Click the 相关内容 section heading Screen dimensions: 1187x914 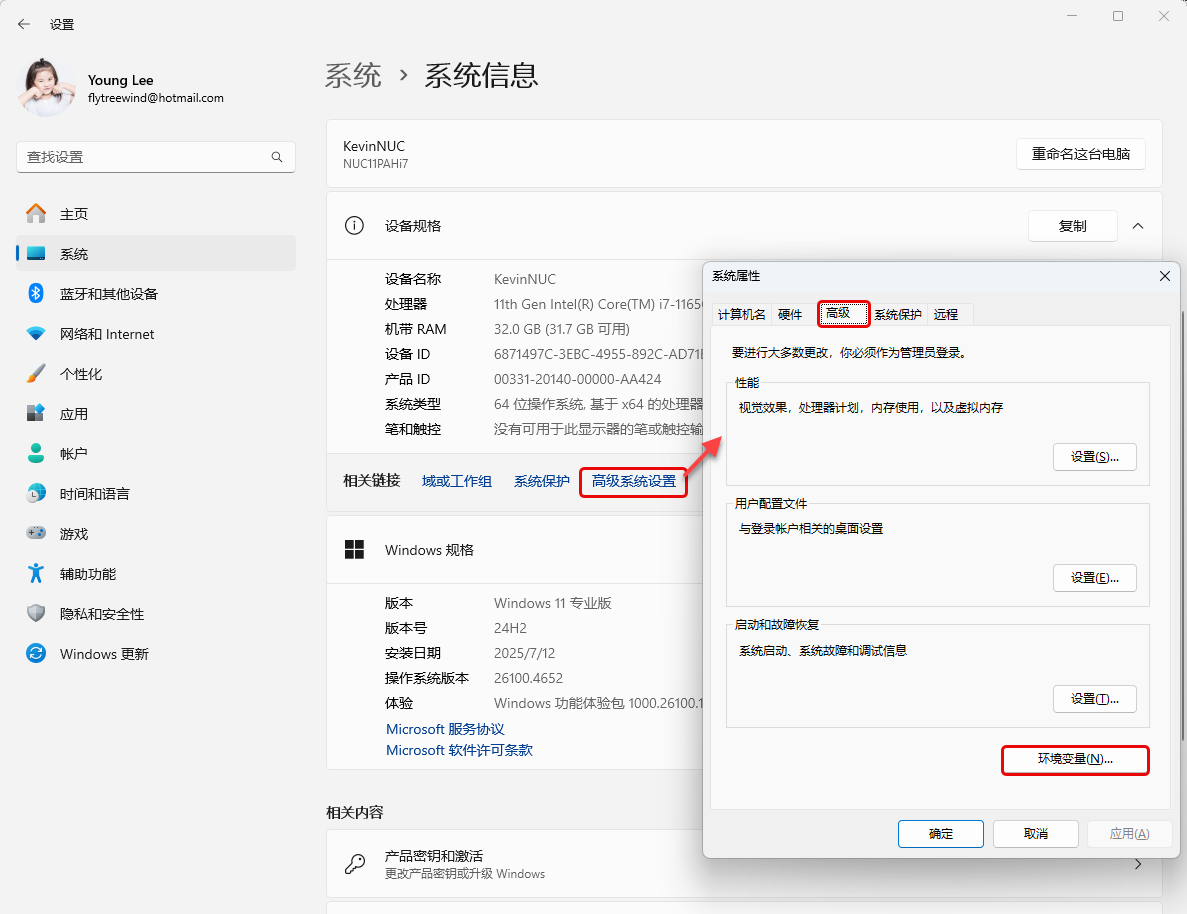coord(354,813)
